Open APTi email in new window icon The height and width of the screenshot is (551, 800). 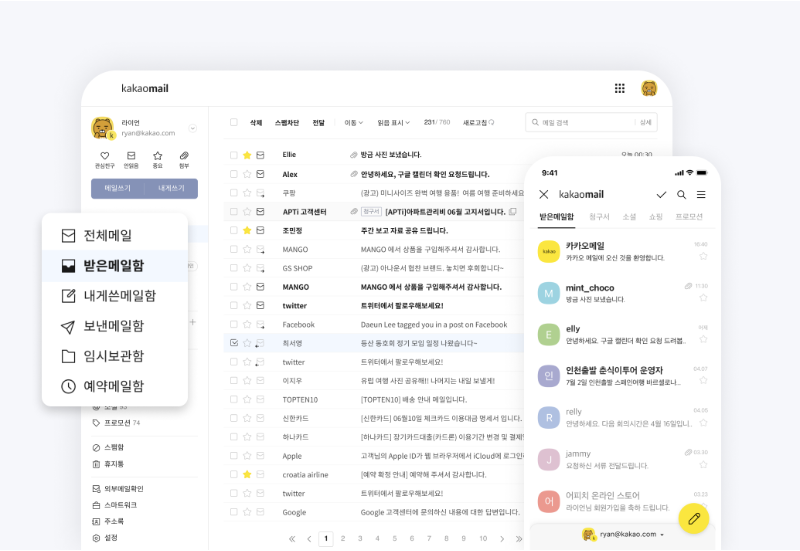pos(513,211)
